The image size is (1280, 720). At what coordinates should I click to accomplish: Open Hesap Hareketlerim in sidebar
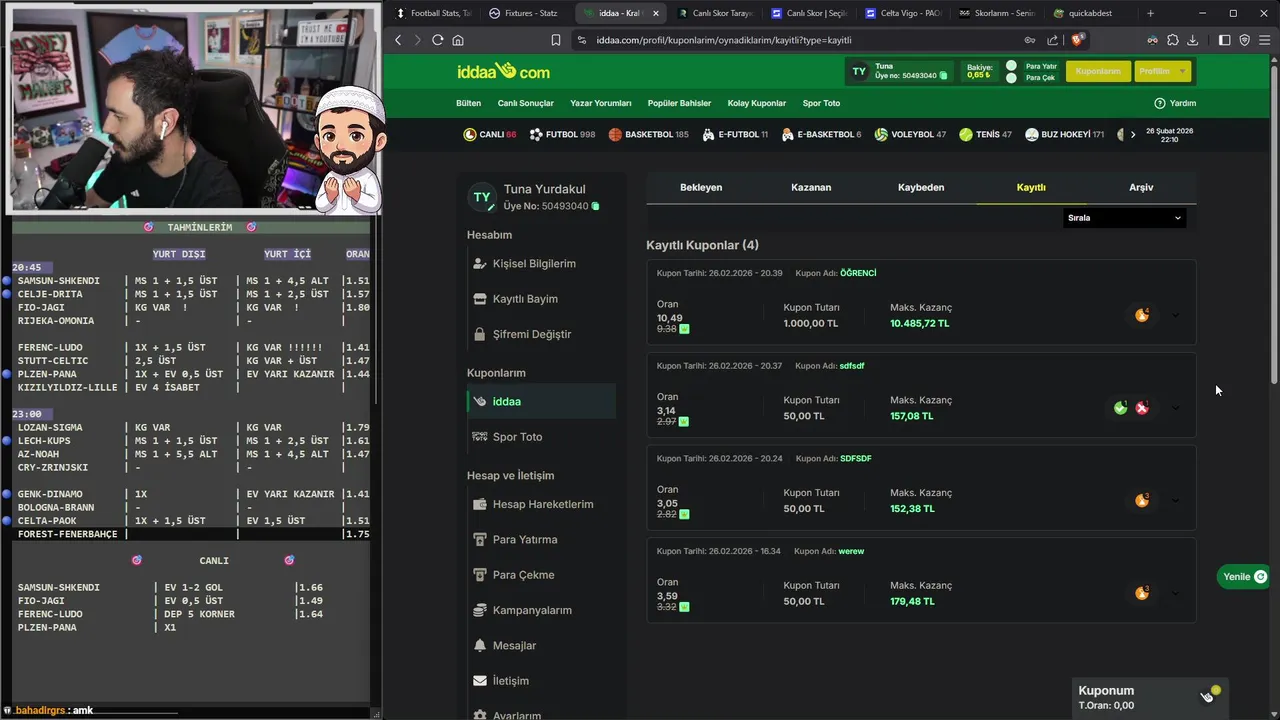click(543, 504)
